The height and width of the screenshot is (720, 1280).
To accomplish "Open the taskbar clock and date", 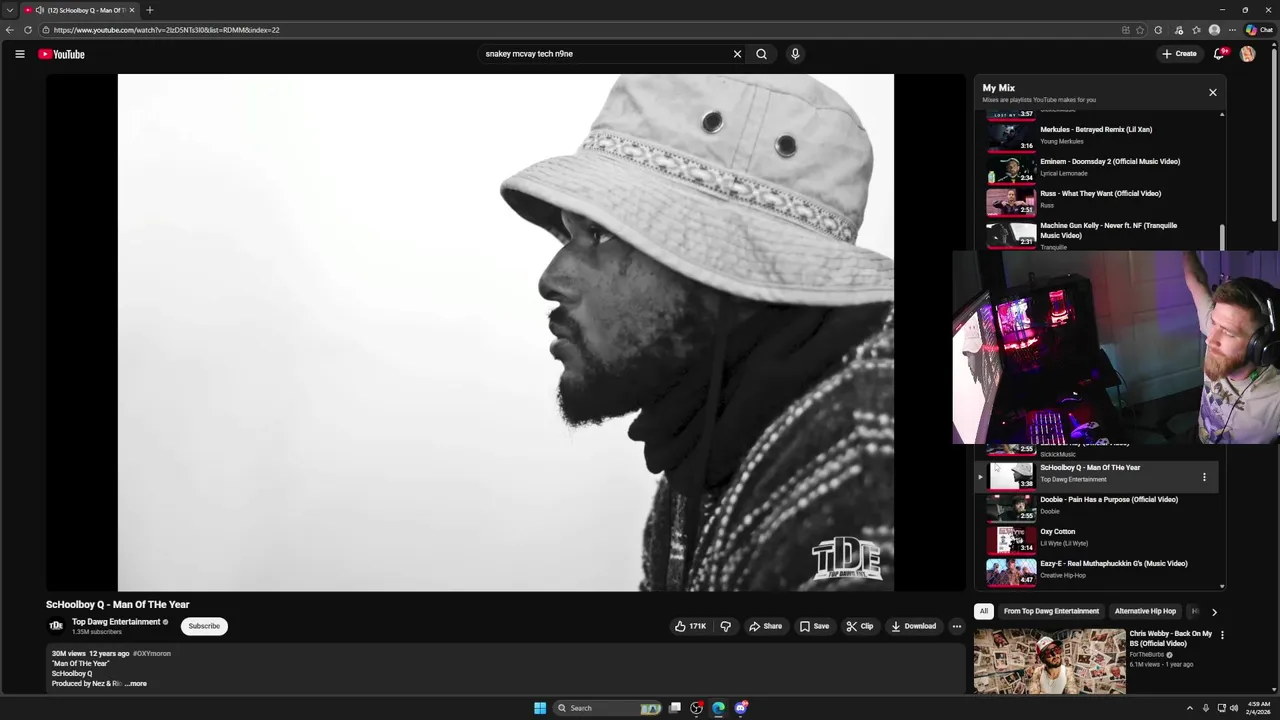I will pyautogui.click(x=1258, y=708).
